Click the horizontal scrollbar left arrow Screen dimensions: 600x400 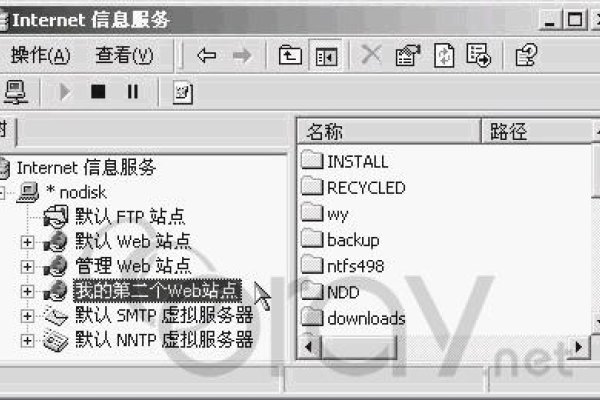(x=309, y=347)
